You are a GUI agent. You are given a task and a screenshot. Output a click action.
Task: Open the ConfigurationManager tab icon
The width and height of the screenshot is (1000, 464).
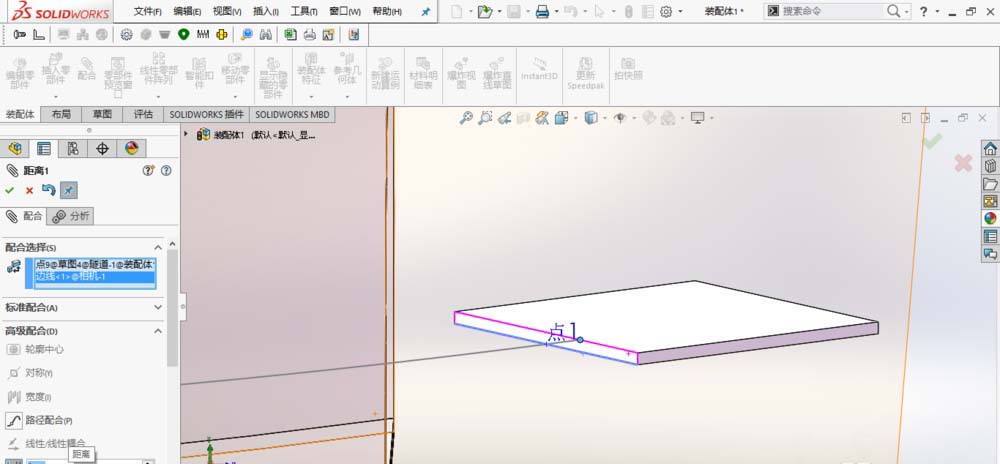coord(73,149)
